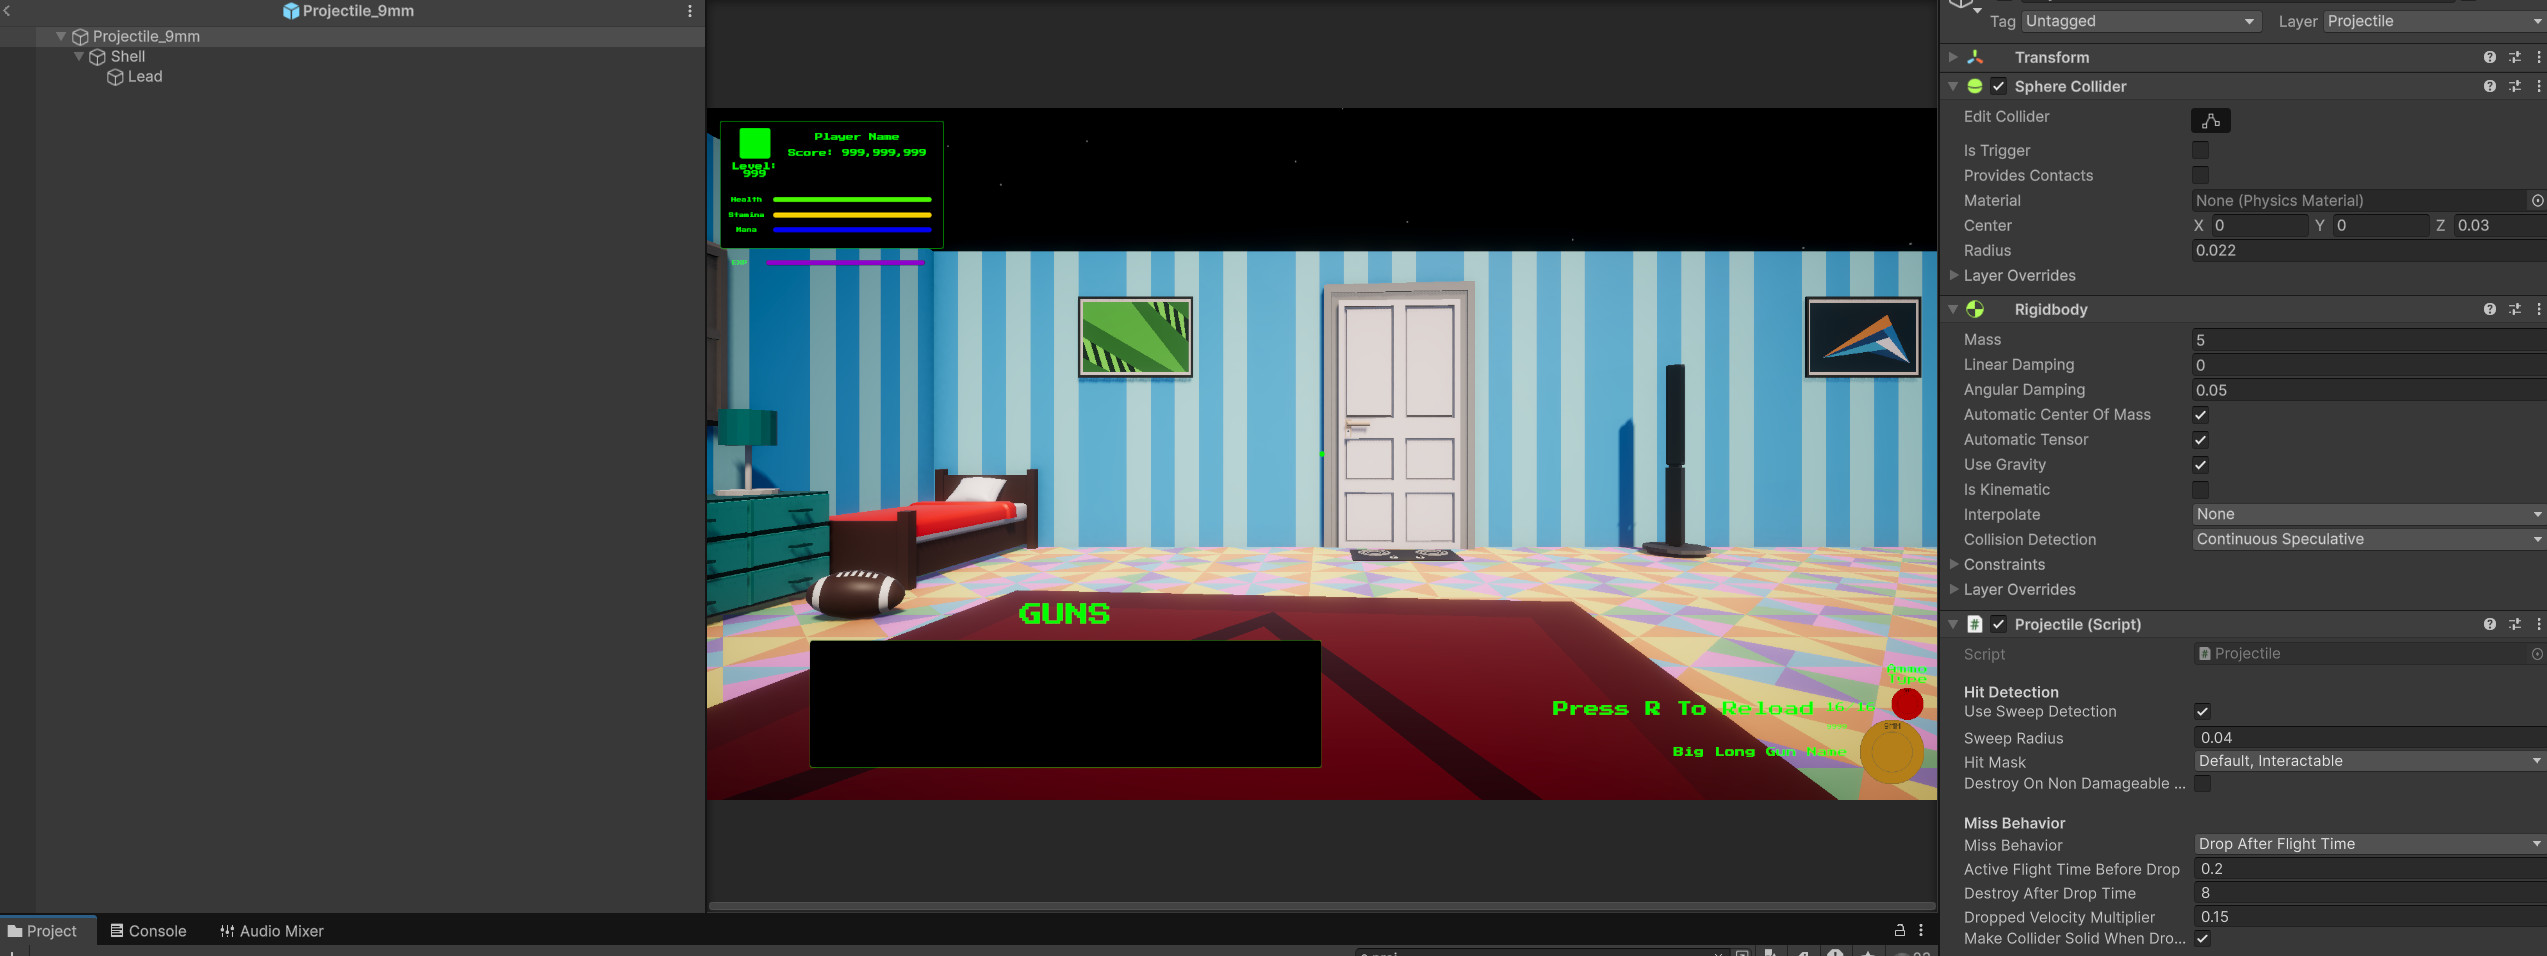Click the Projectile script hash icon
The height and width of the screenshot is (956, 2547).
point(1975,624)
